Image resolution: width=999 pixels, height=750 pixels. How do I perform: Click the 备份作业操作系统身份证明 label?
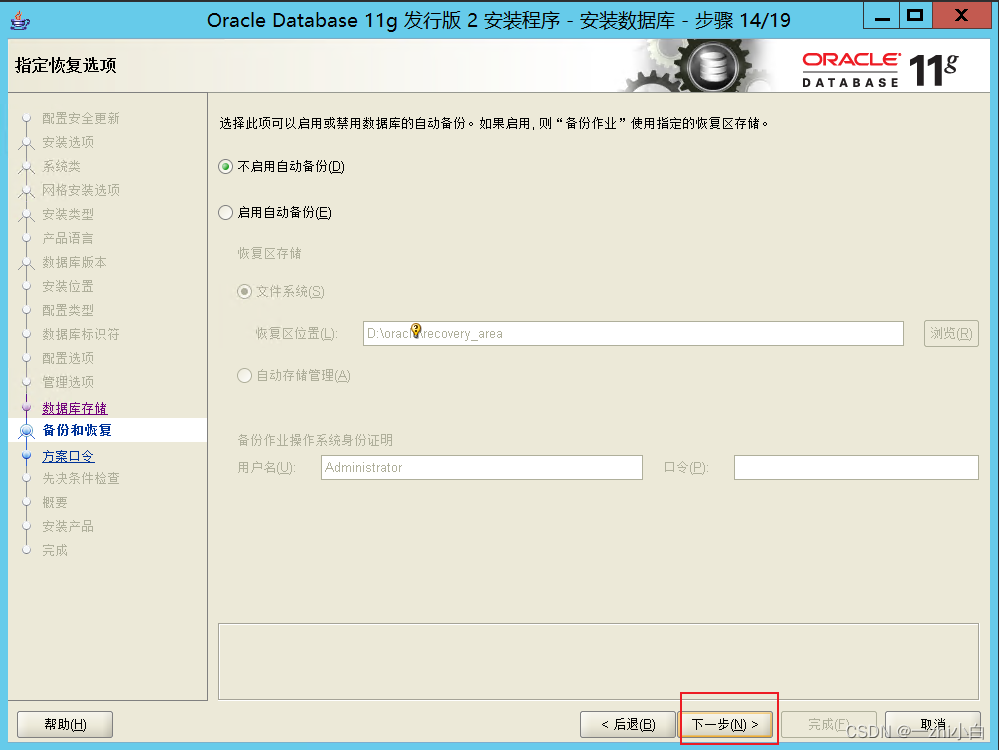point(315,440)
